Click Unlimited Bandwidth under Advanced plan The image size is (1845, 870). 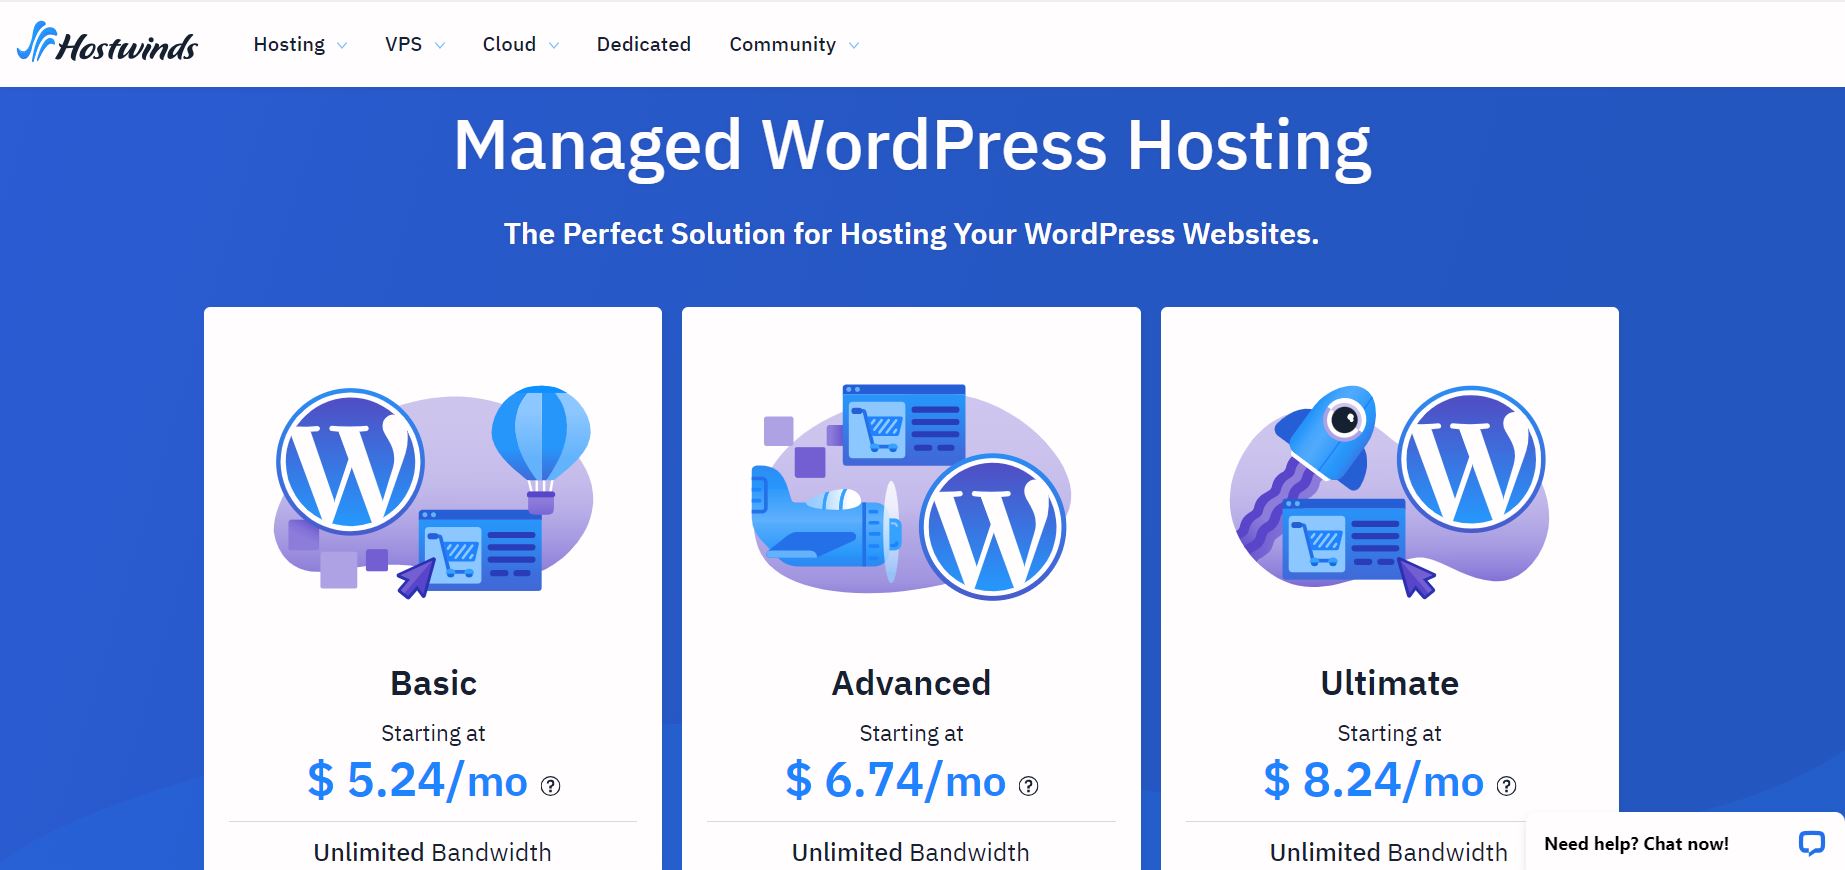point(910,852)
